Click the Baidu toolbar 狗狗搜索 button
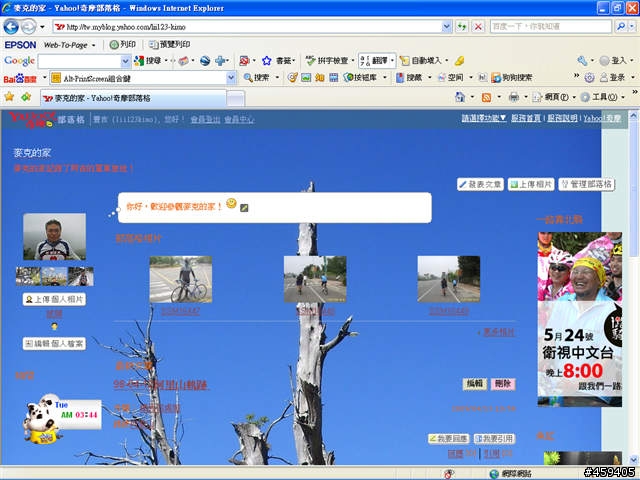 click(x=512, y=77)
